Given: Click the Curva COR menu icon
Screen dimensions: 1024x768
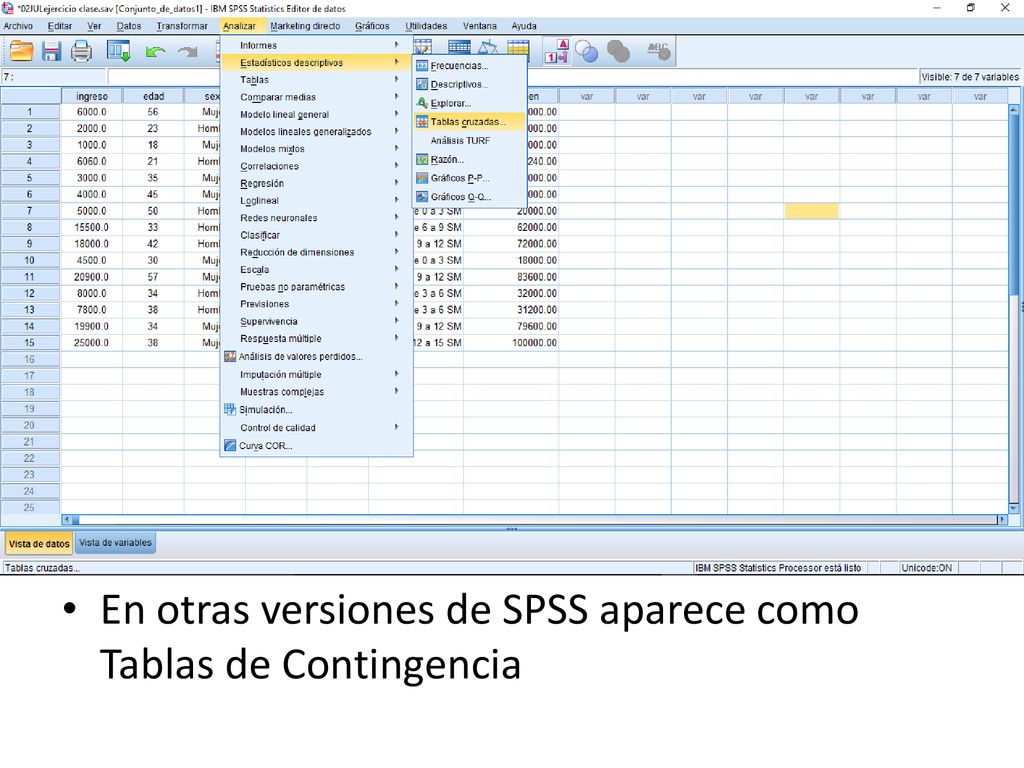Looking at the screenshot, I should tap(230, 445).
